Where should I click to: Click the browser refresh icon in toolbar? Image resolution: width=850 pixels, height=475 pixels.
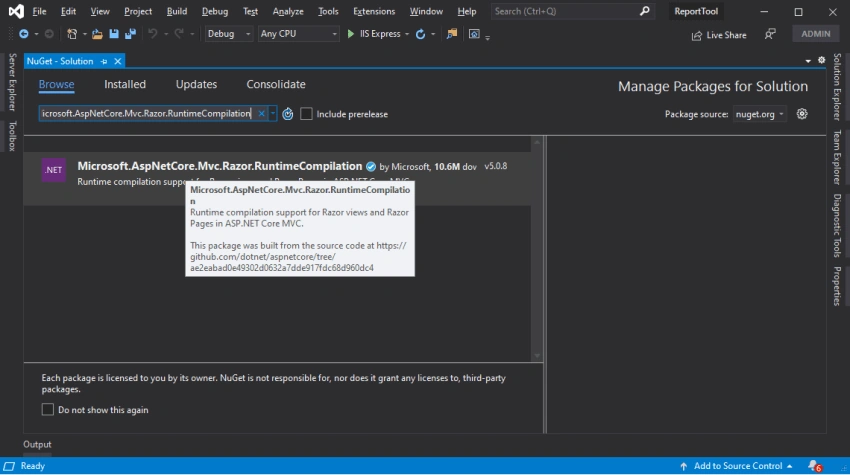pos(420,34)
